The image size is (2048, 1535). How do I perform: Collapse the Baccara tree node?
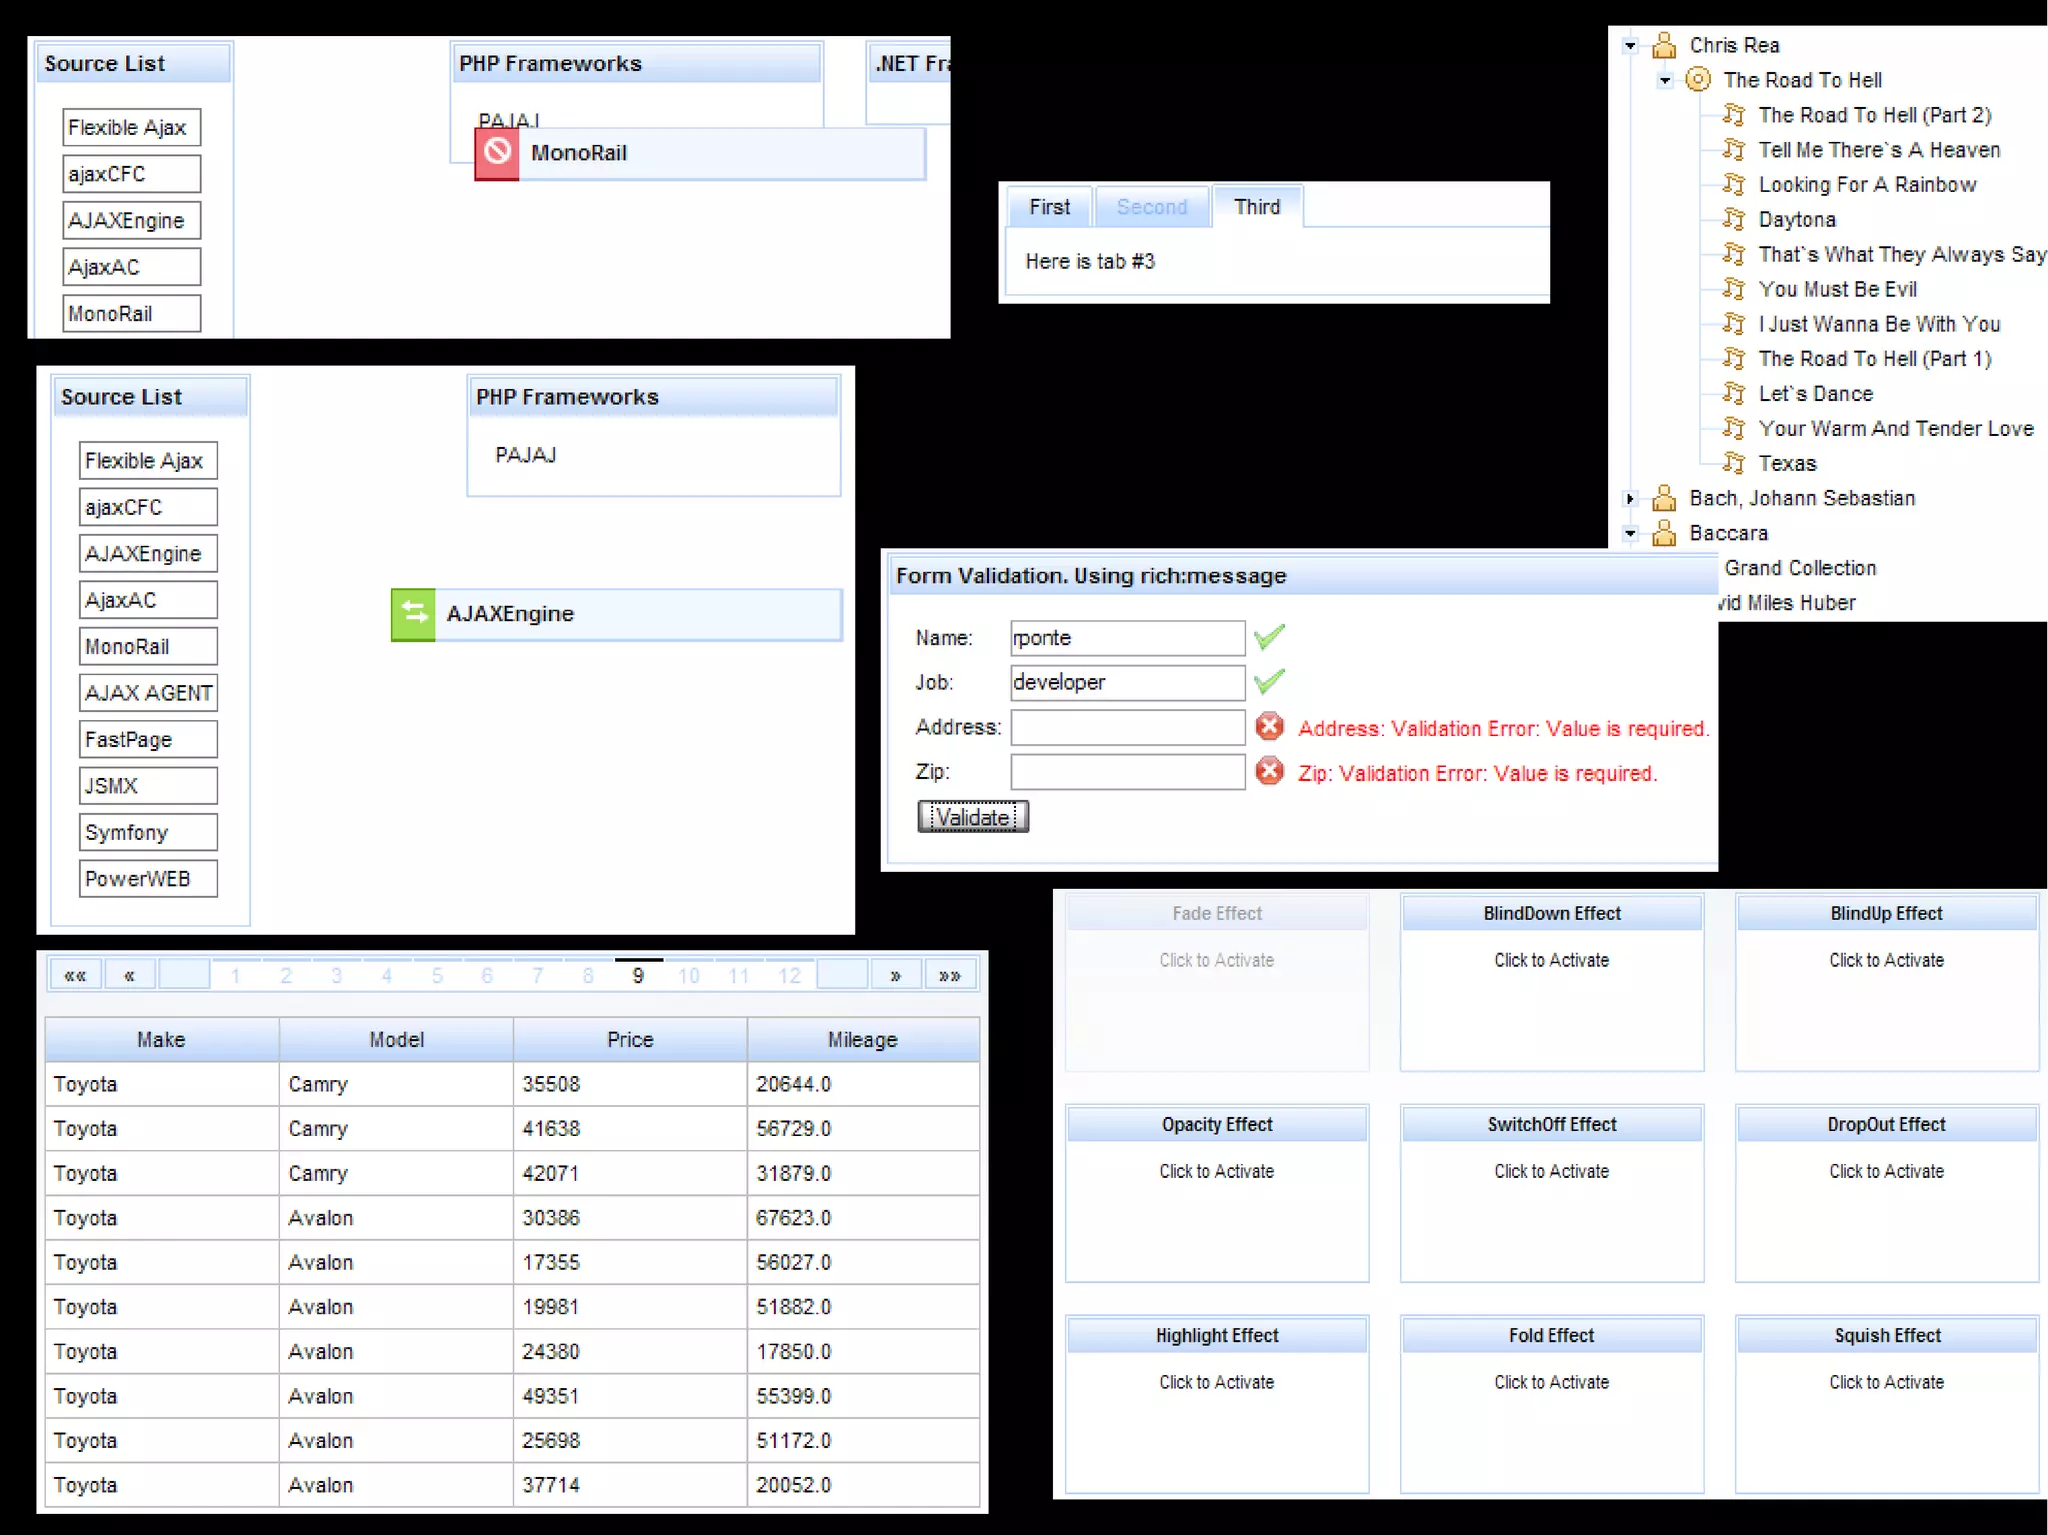(1630, 533)
